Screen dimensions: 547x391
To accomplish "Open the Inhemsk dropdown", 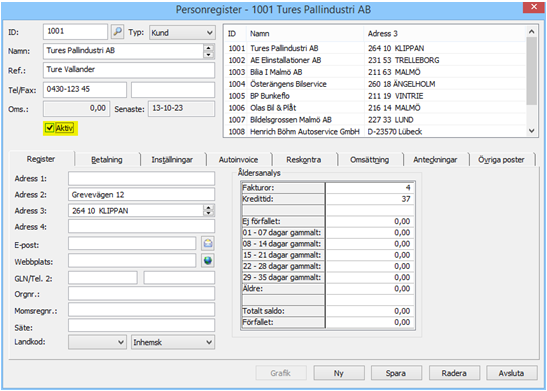I will tap(173, 342).
